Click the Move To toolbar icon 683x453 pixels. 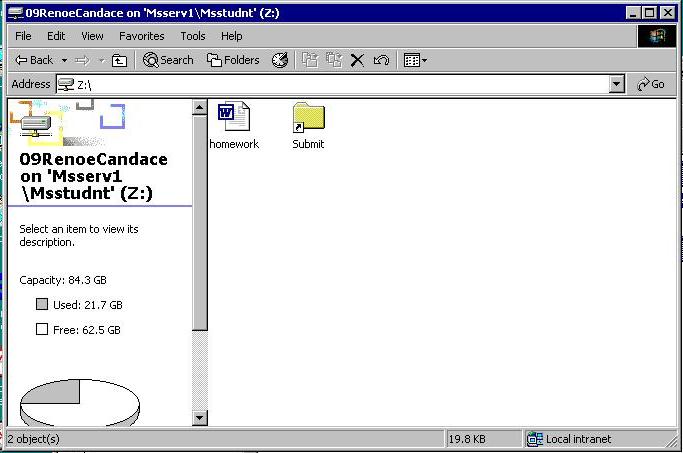click(x=310, y=60)
